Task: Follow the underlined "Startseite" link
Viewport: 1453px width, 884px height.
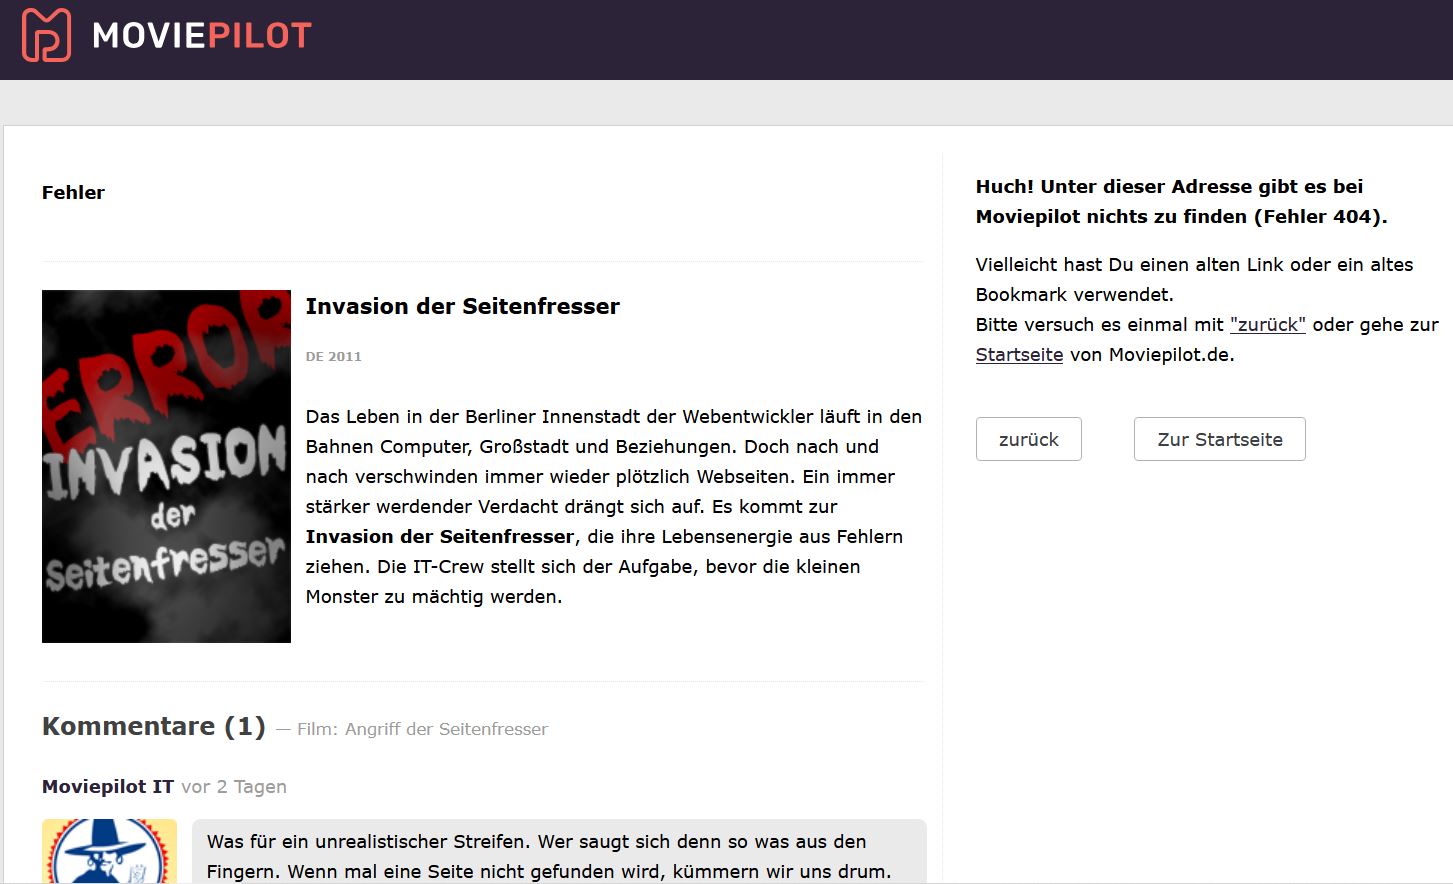Action: (1019, 354)
